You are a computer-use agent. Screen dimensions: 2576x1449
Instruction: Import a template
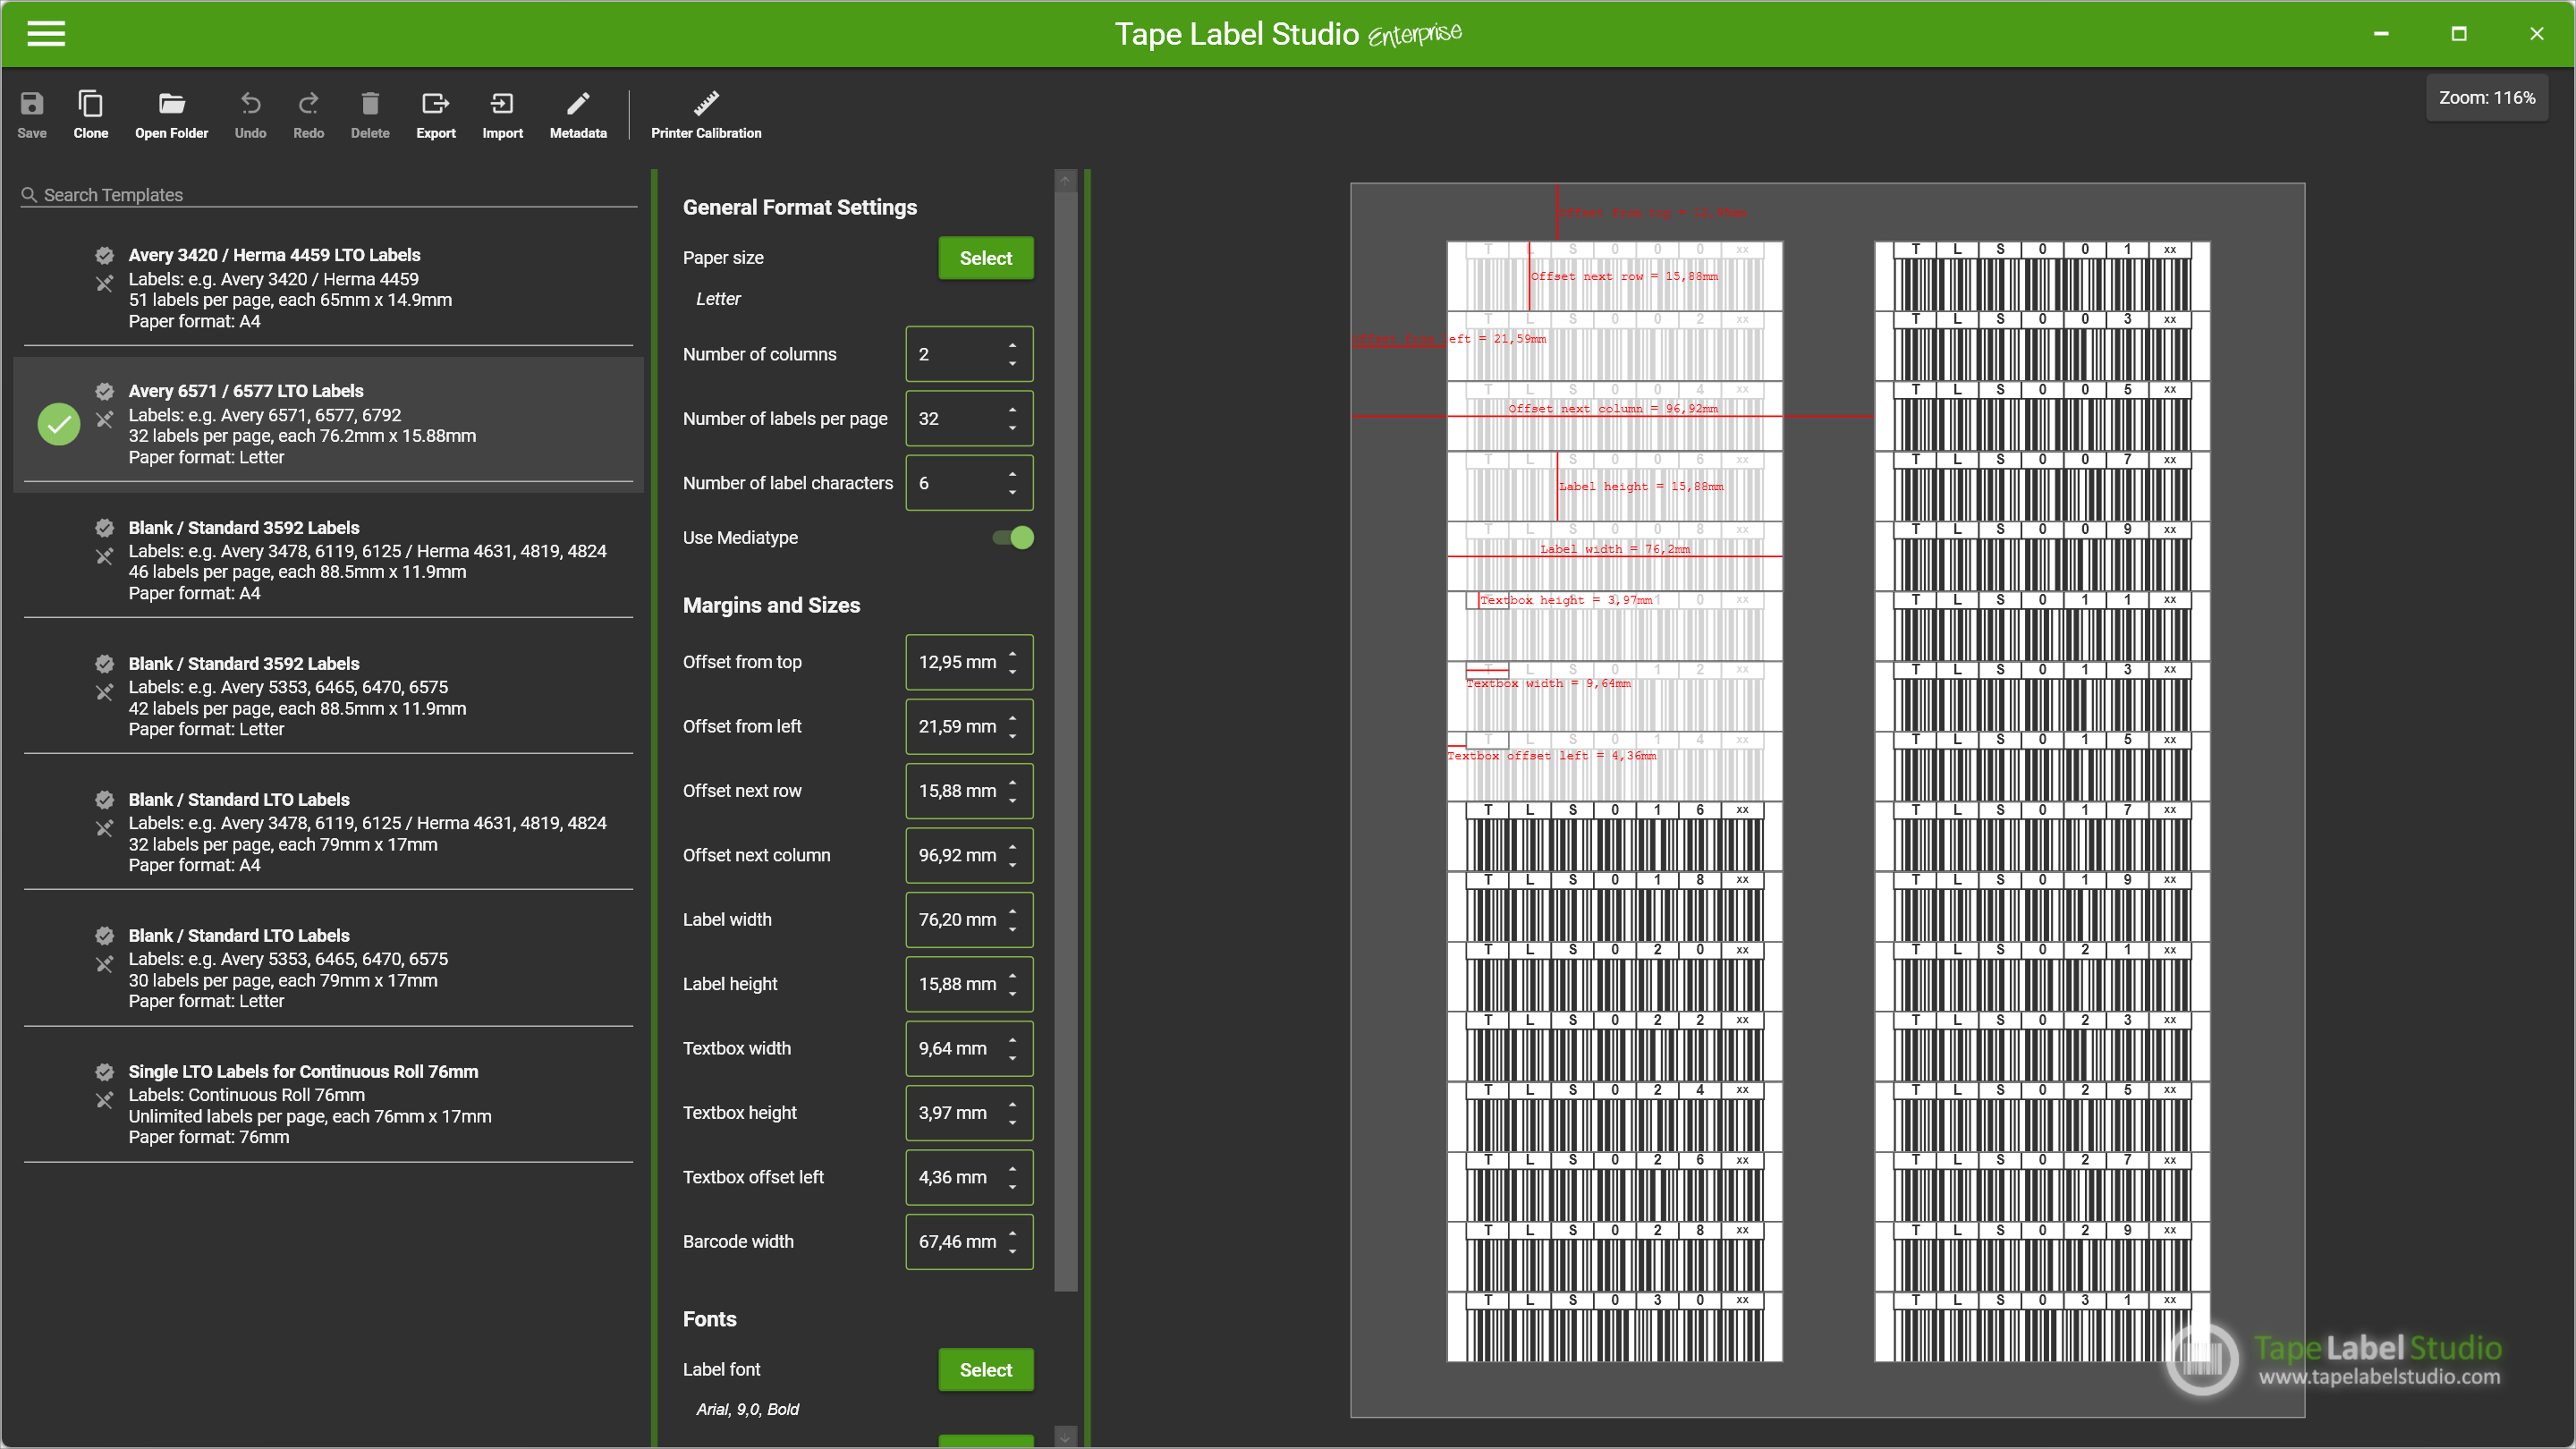coord(502,115)
